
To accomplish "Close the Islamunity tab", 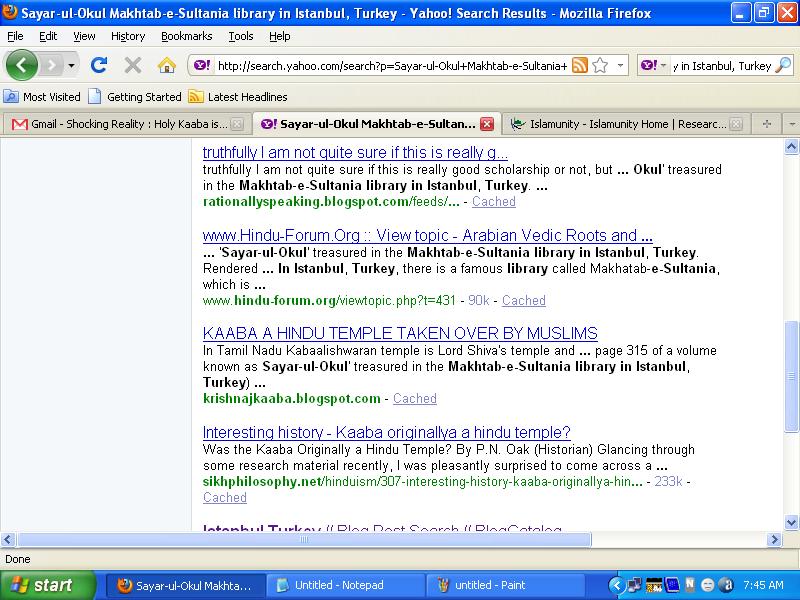I will click(736, 124).
